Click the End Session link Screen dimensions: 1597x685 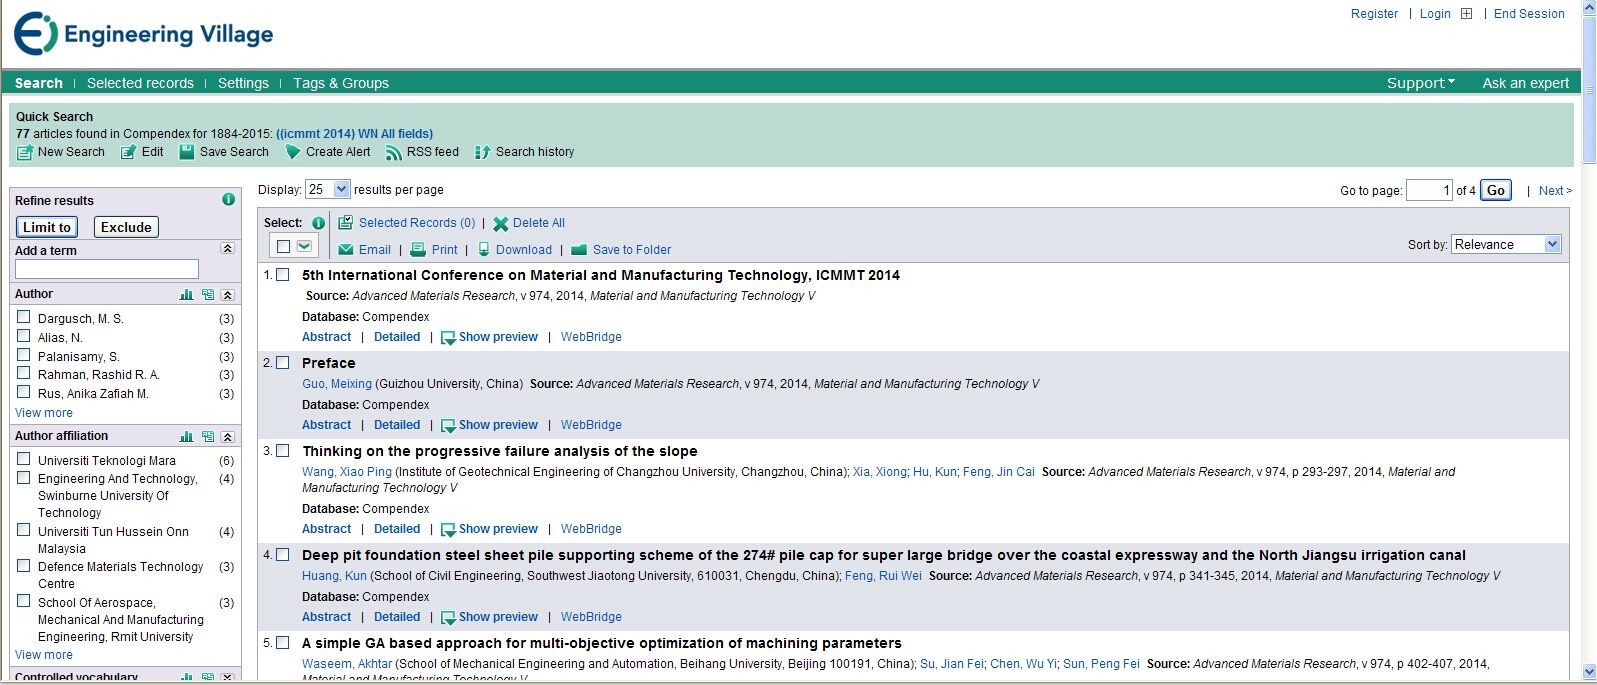[x=1529, y=14]
